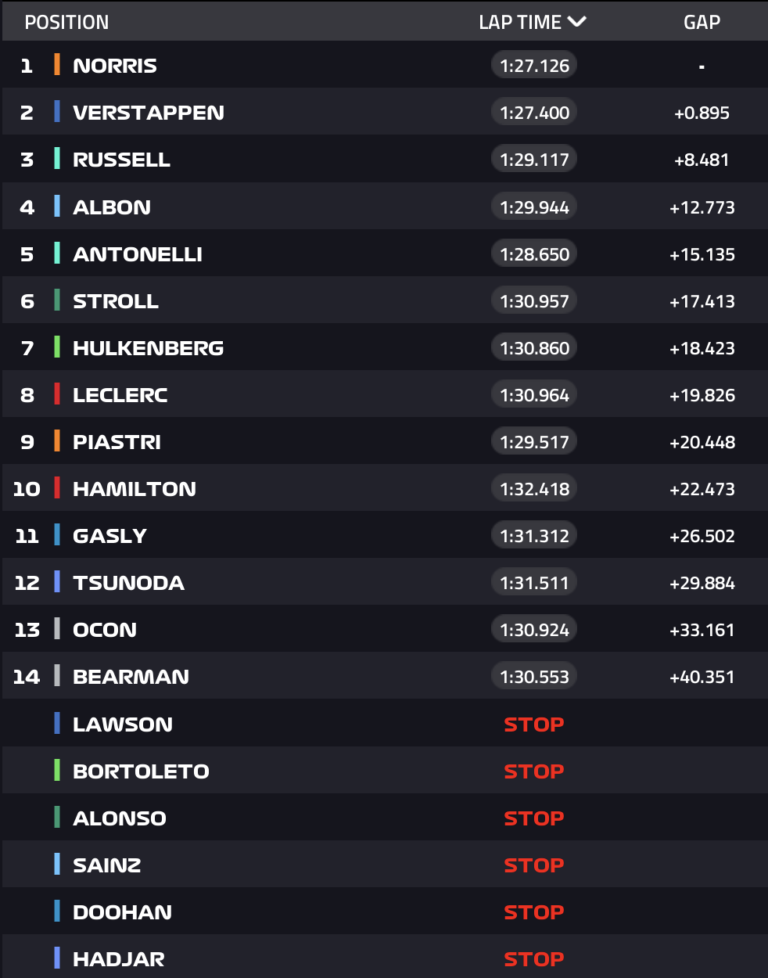
Task: Select Hamilton's driver name
Action: (x=134, y=489)
